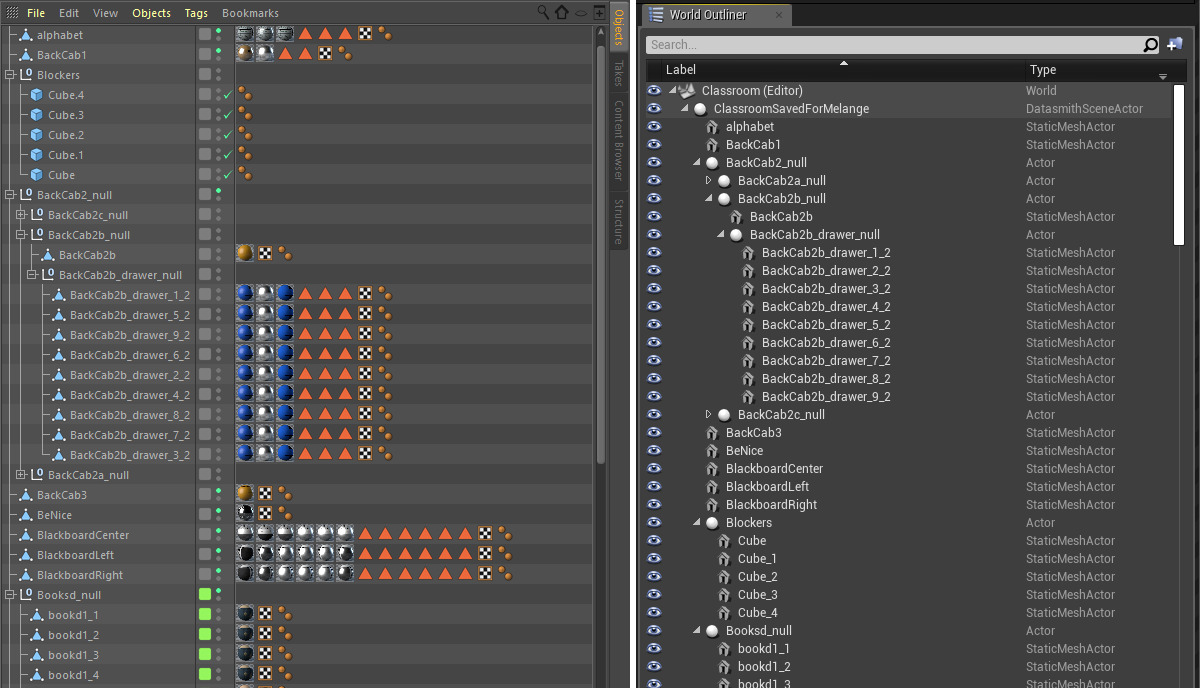Viewport: 1200px width, 688px height.
Task: Click the World Outliner search field
Action: (x=893, y=45)
